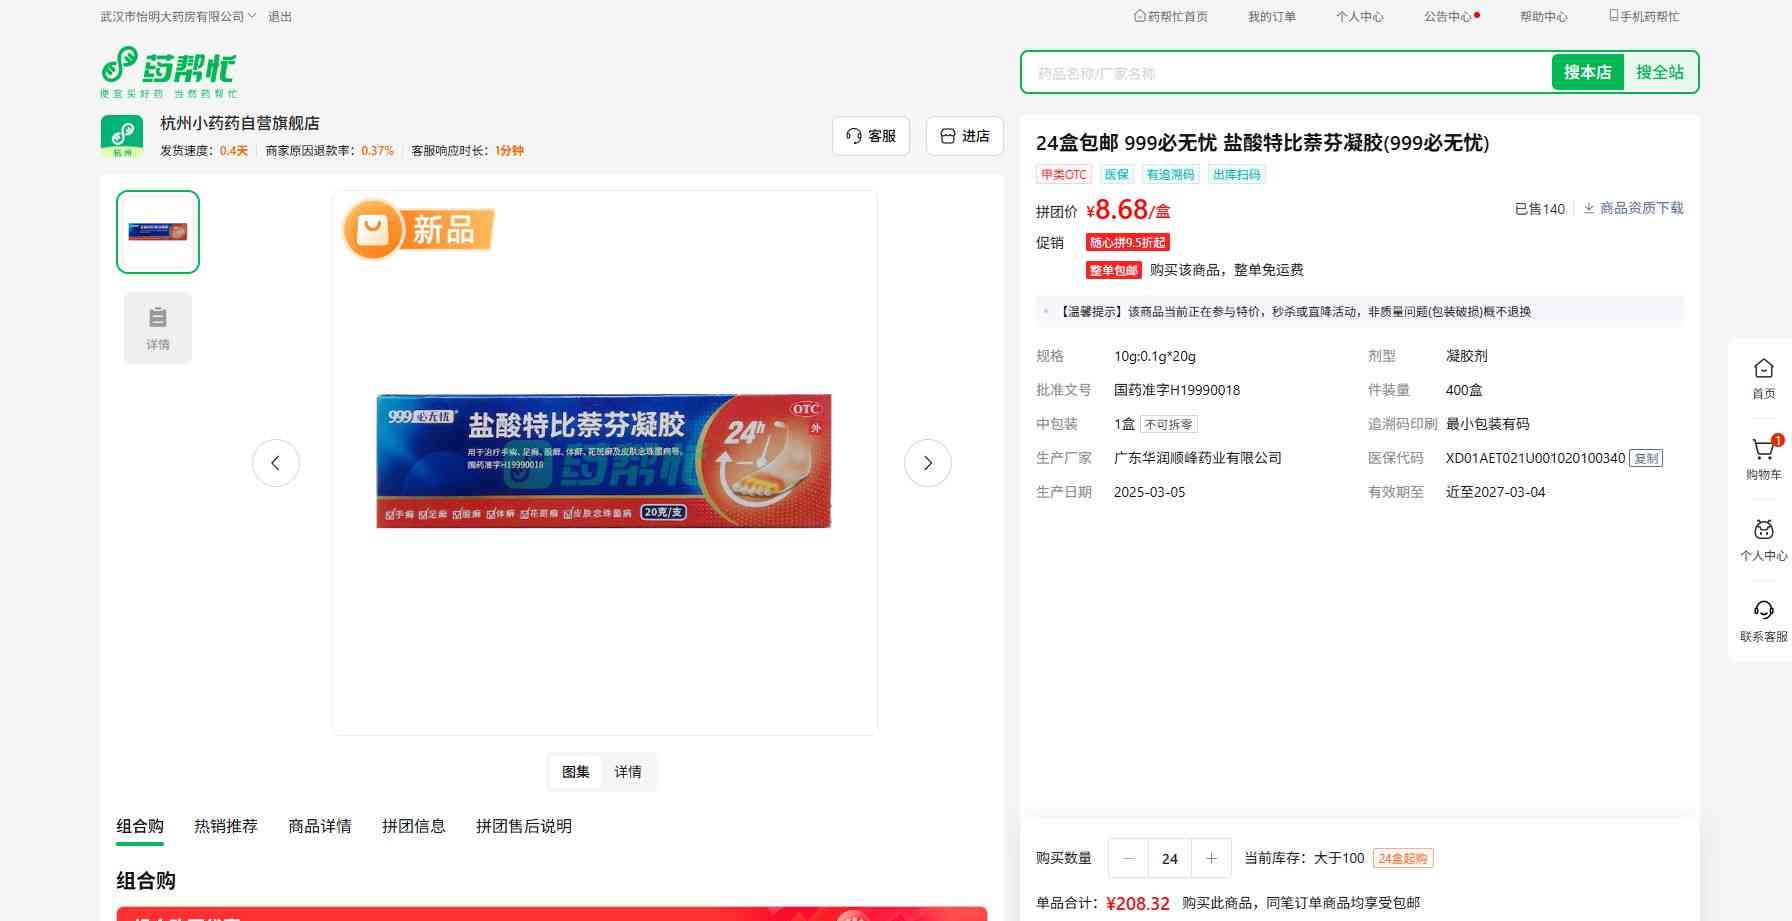Switch to 商品详情 tab
The image size is (1792, 921).
click(320, 826)
